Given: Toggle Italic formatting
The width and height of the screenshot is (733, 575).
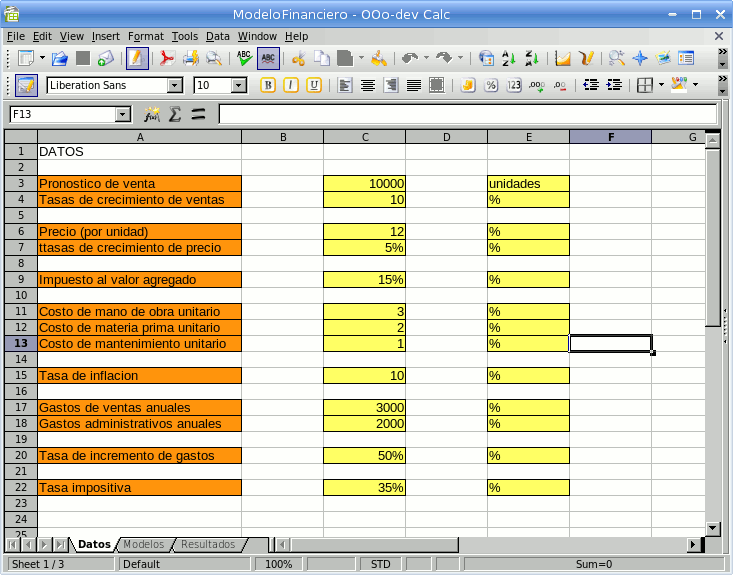Looking at the screenshot, I should pos(291,86).
